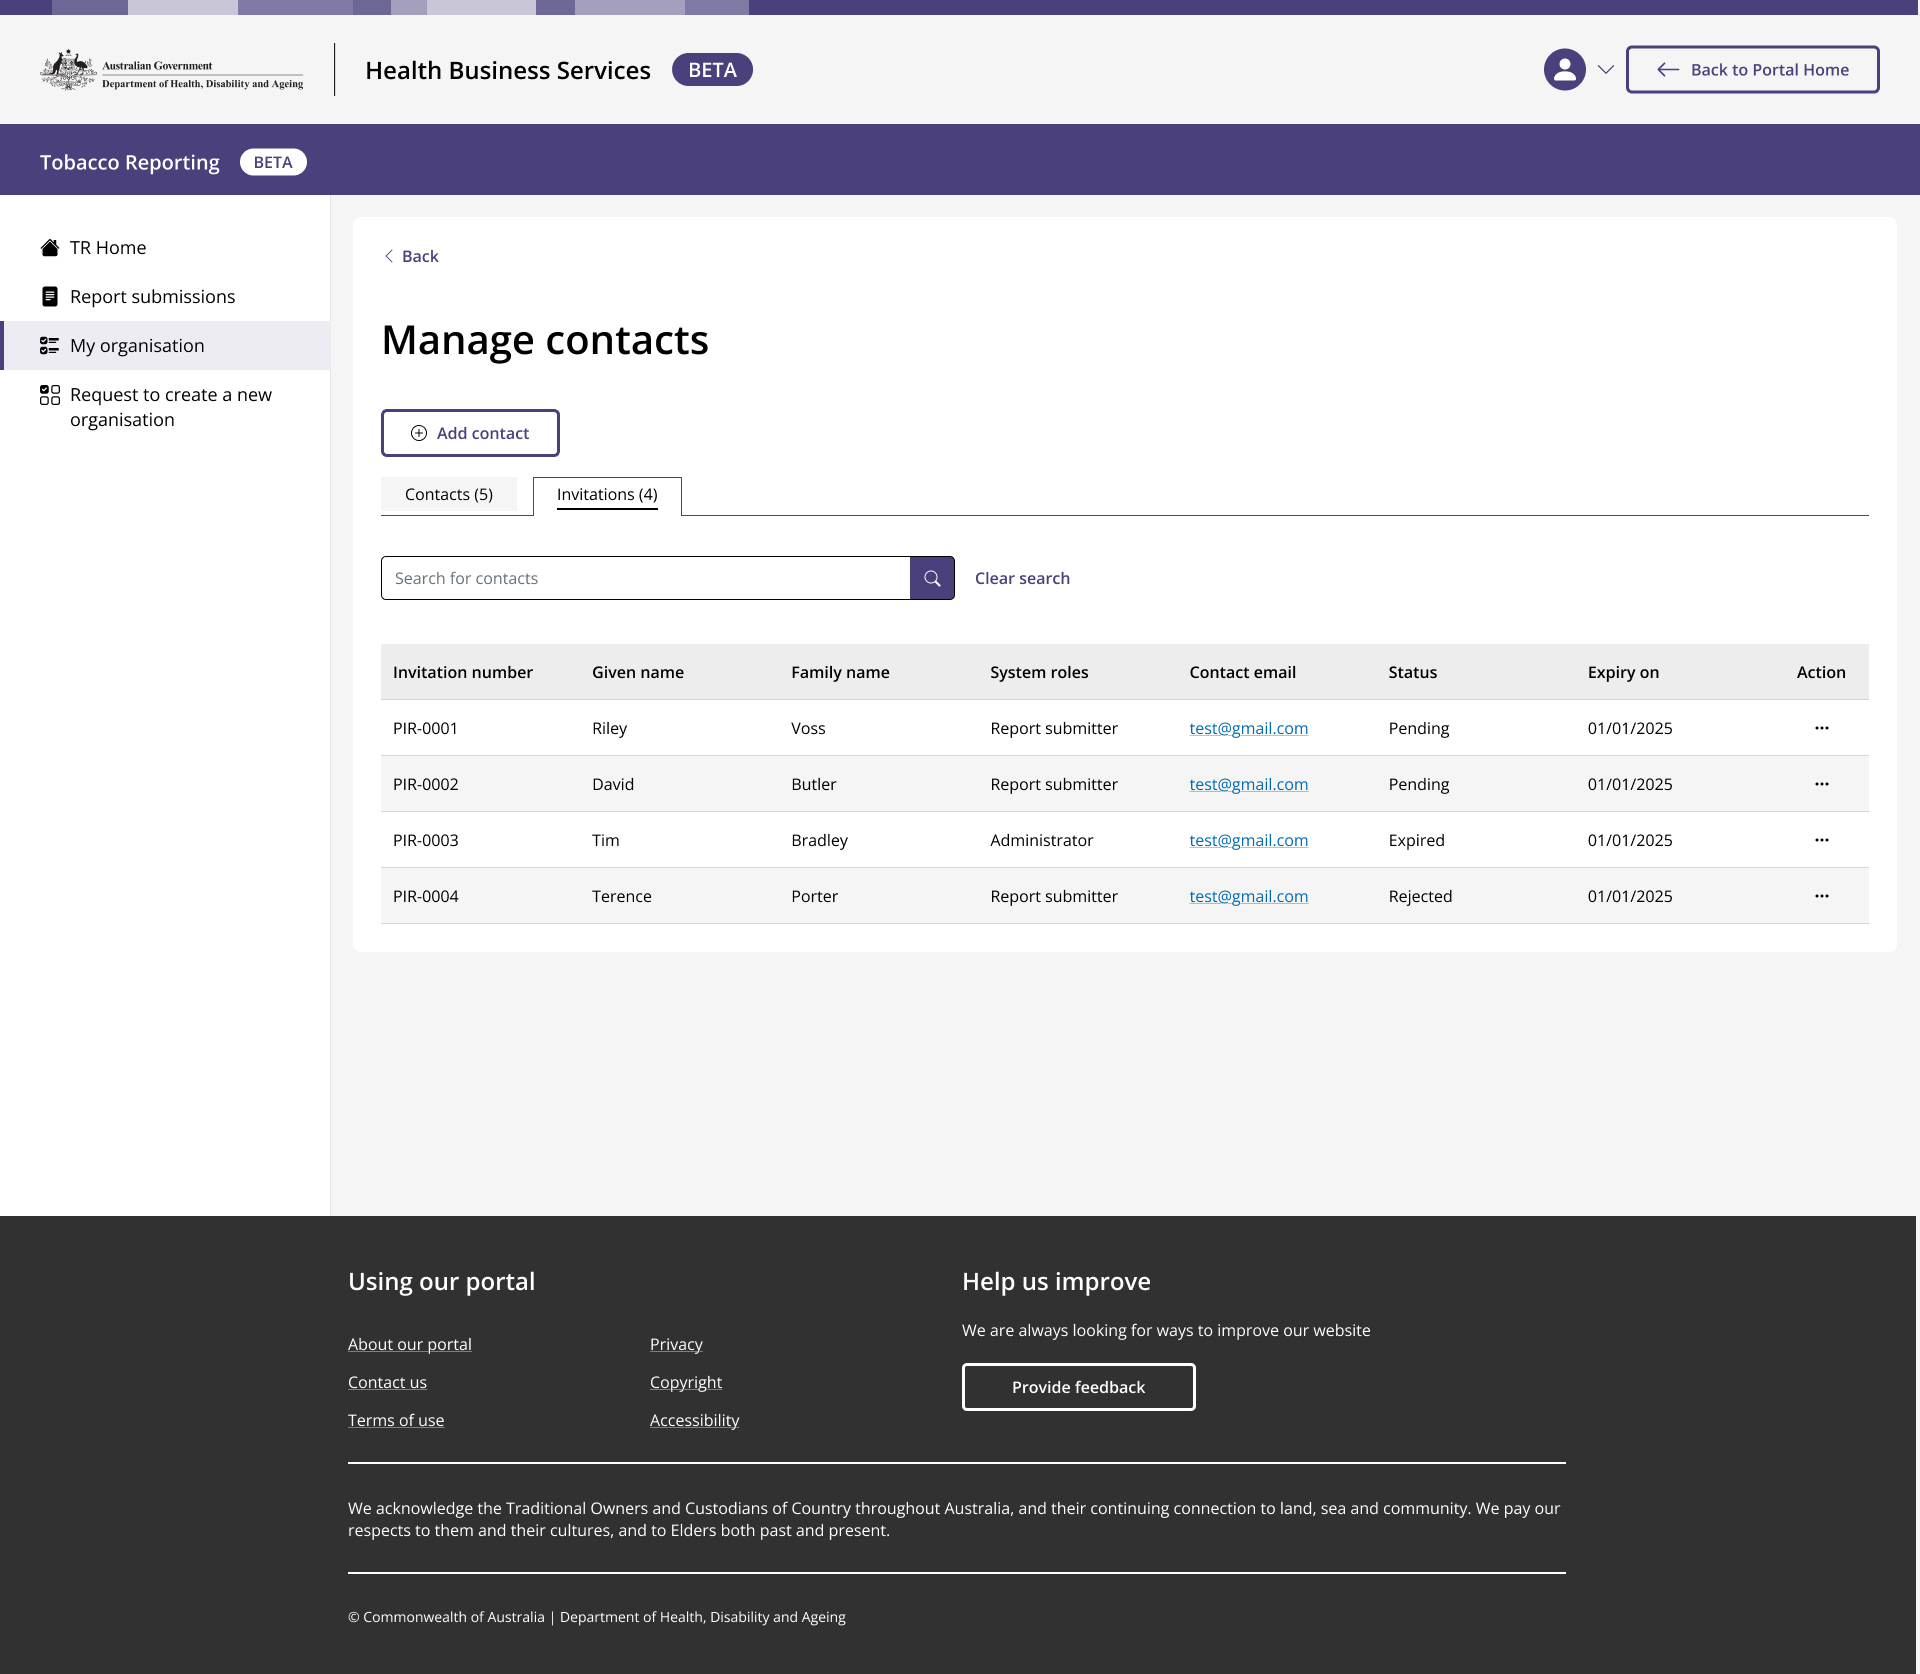This screenshot has height=1674, width=1920.
Task: Click the TR Home house icon
Action: [50, 247]
